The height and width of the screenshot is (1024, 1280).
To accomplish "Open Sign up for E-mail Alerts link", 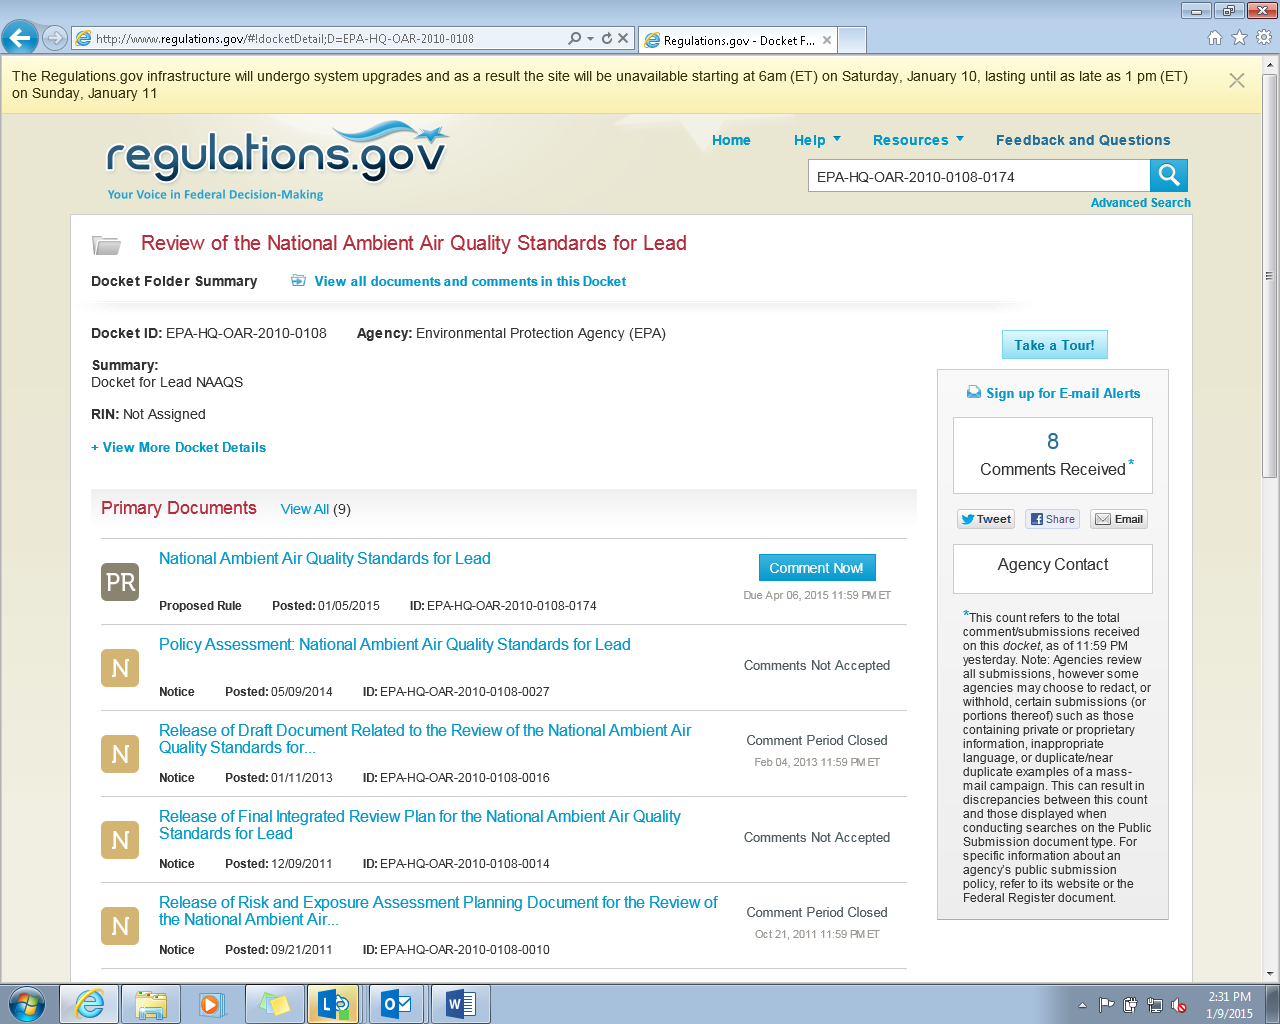I will tap(1062, 393).
